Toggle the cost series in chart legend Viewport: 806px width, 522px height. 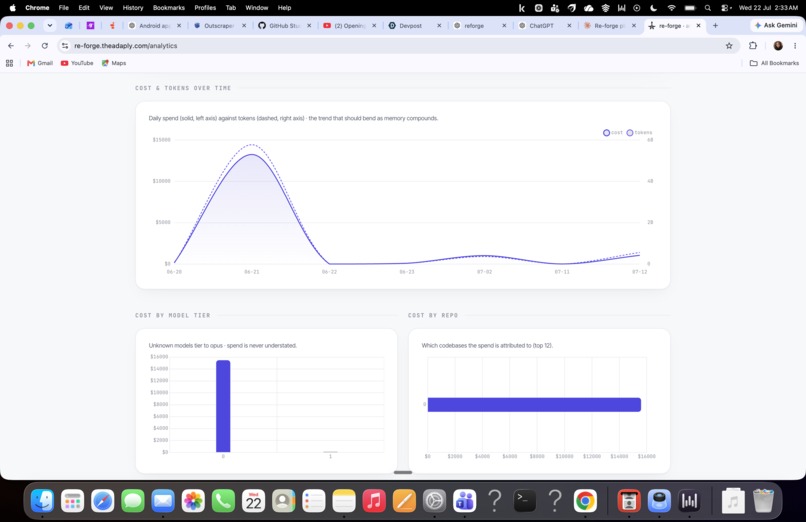[x=613, y=133]
